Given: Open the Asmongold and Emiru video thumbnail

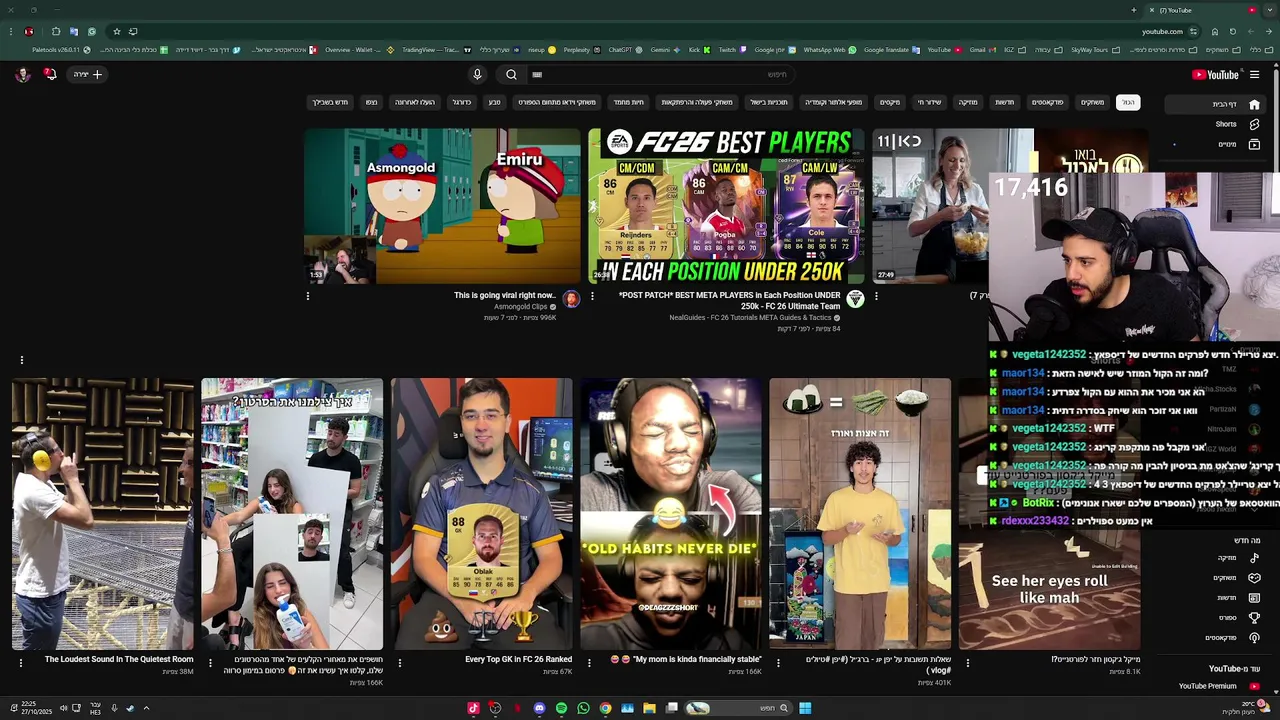Looking at the screenshot, I should (x=442, y=206).
